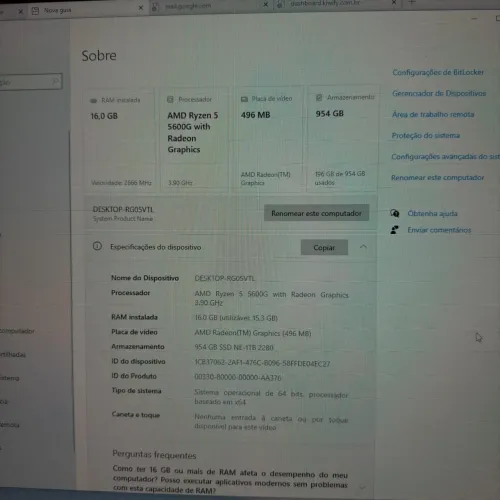This screenshot has height=500, width=500.
Task: Click the Enviar comentários person icon
Action: point(395,230)
